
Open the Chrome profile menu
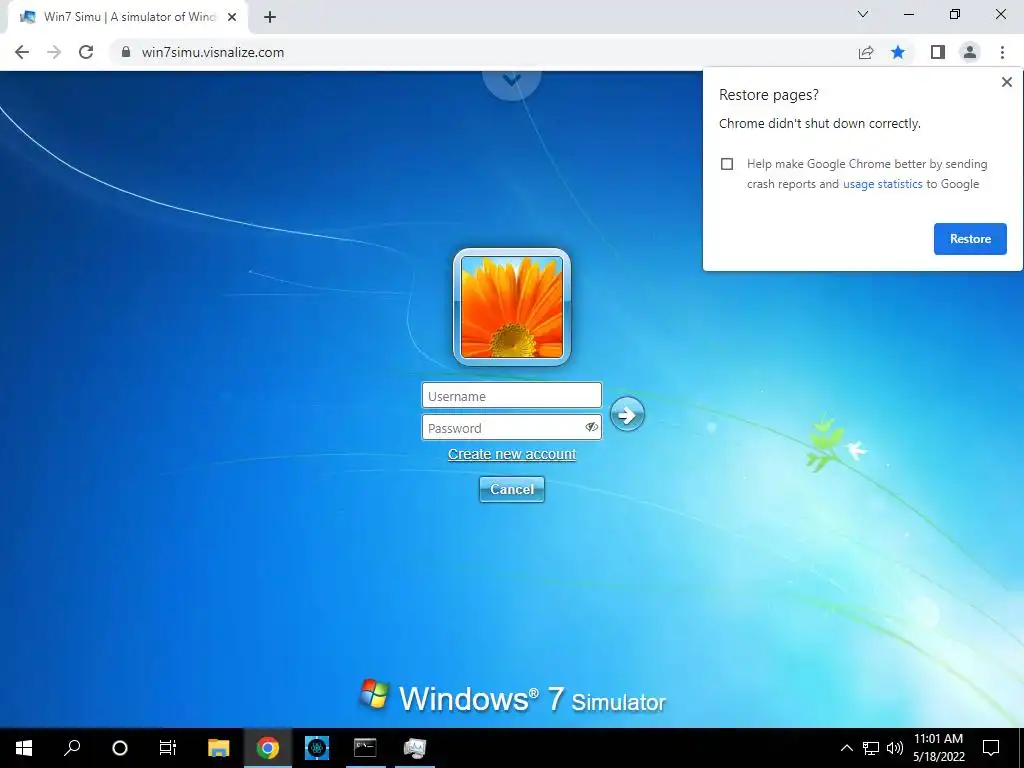(x=970, y=52)
